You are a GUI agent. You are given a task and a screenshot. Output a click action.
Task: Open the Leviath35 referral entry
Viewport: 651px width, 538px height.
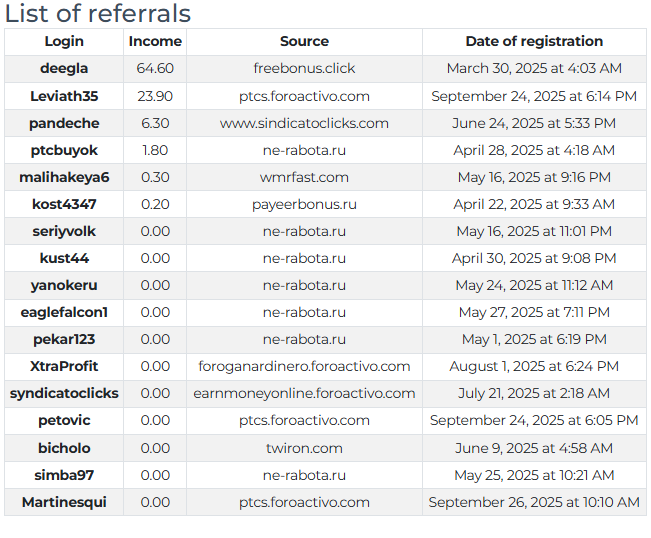(64, 96)
